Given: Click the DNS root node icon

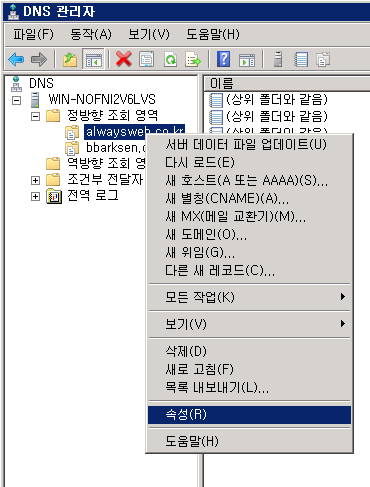Looking at the screenshot, I should coord(16,84).
